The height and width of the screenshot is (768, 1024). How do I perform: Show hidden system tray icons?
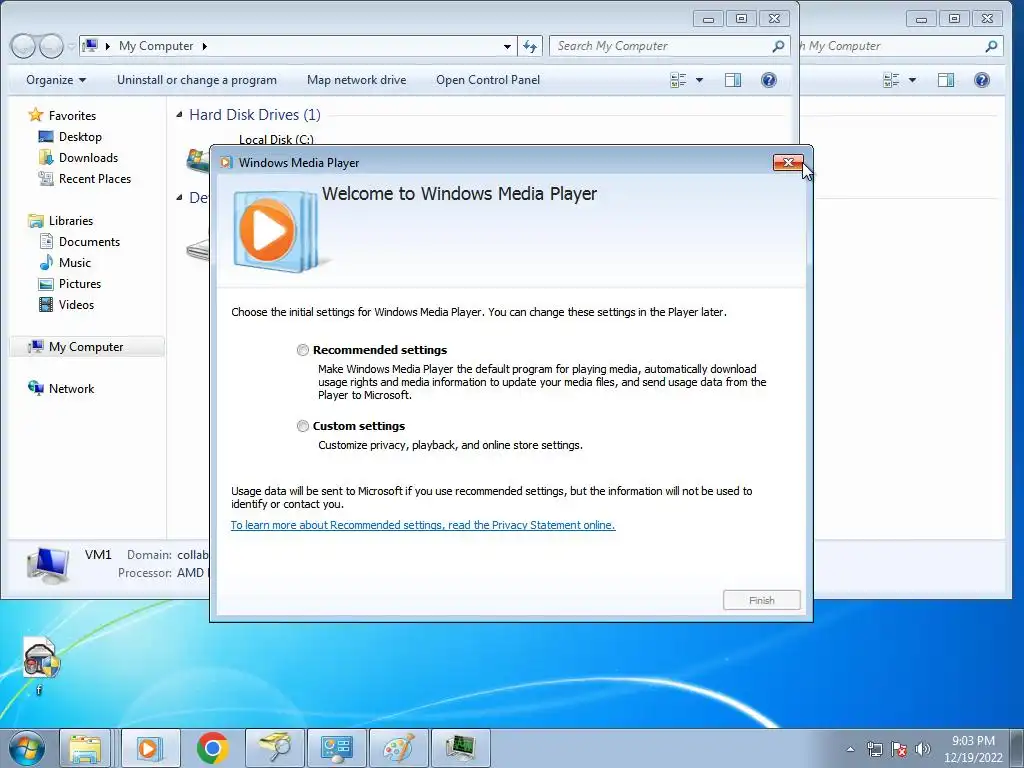[x=850, y=749]
